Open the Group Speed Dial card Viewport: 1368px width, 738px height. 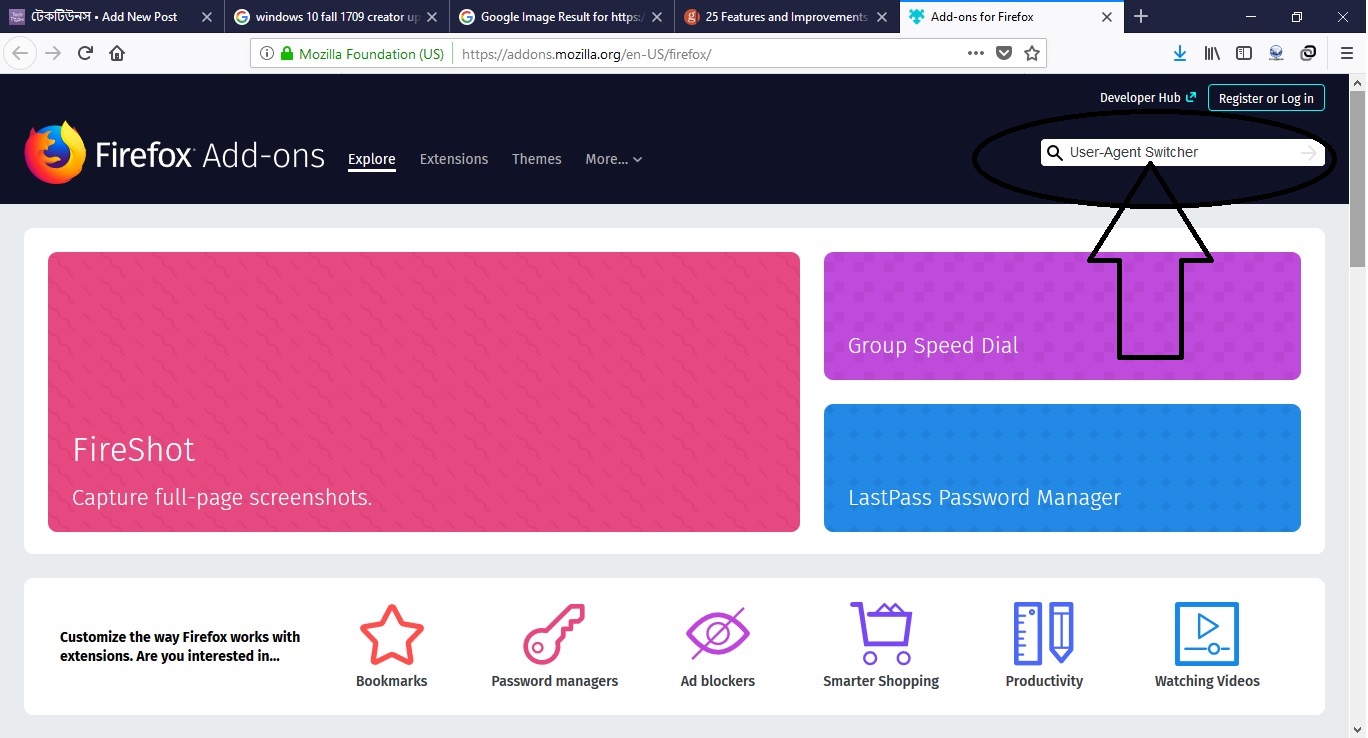1062,316
